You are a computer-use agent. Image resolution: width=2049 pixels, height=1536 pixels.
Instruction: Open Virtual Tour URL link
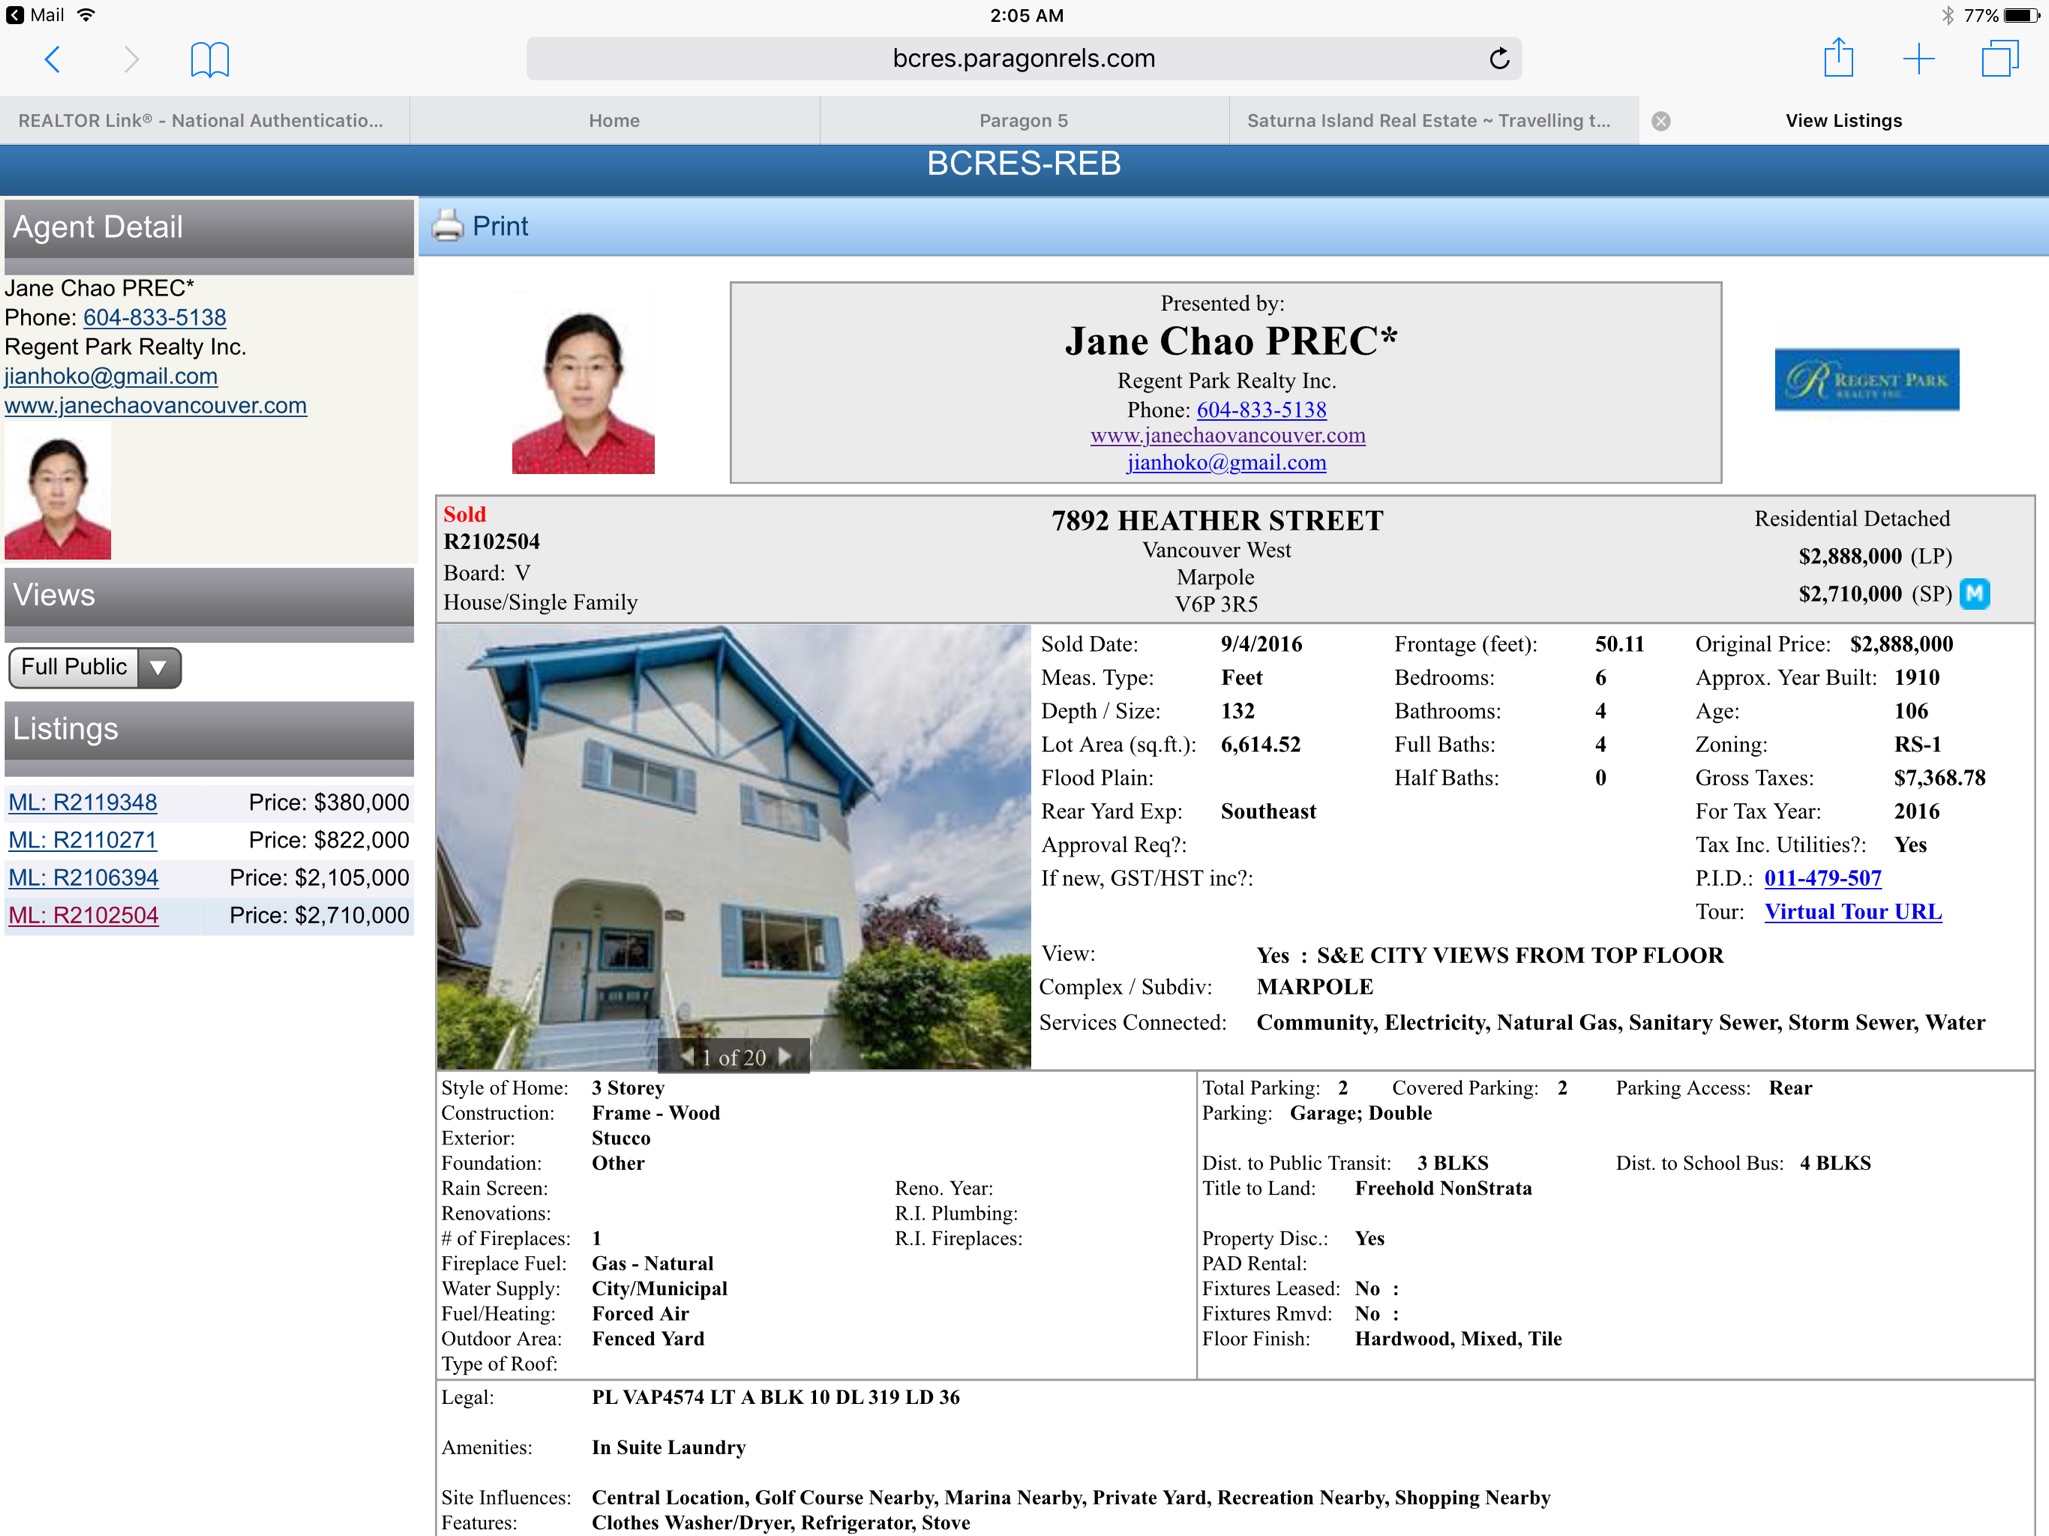click(1852, 912)
